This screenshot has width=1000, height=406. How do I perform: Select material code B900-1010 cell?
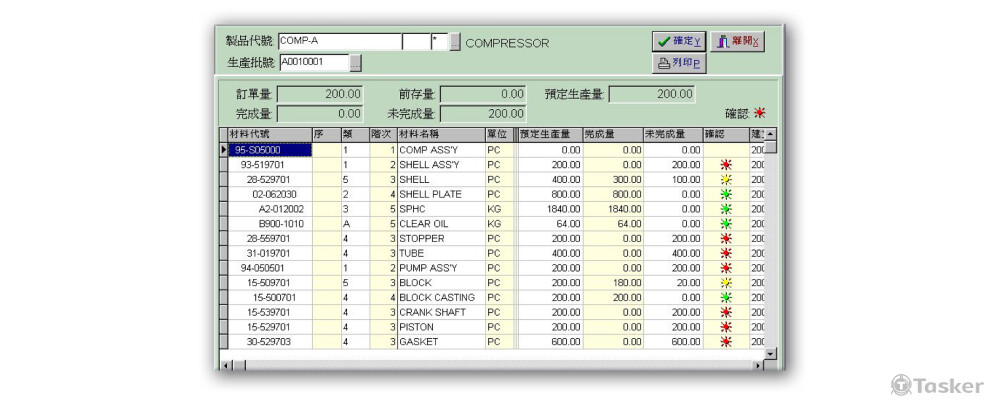click(x=270, y=224)
